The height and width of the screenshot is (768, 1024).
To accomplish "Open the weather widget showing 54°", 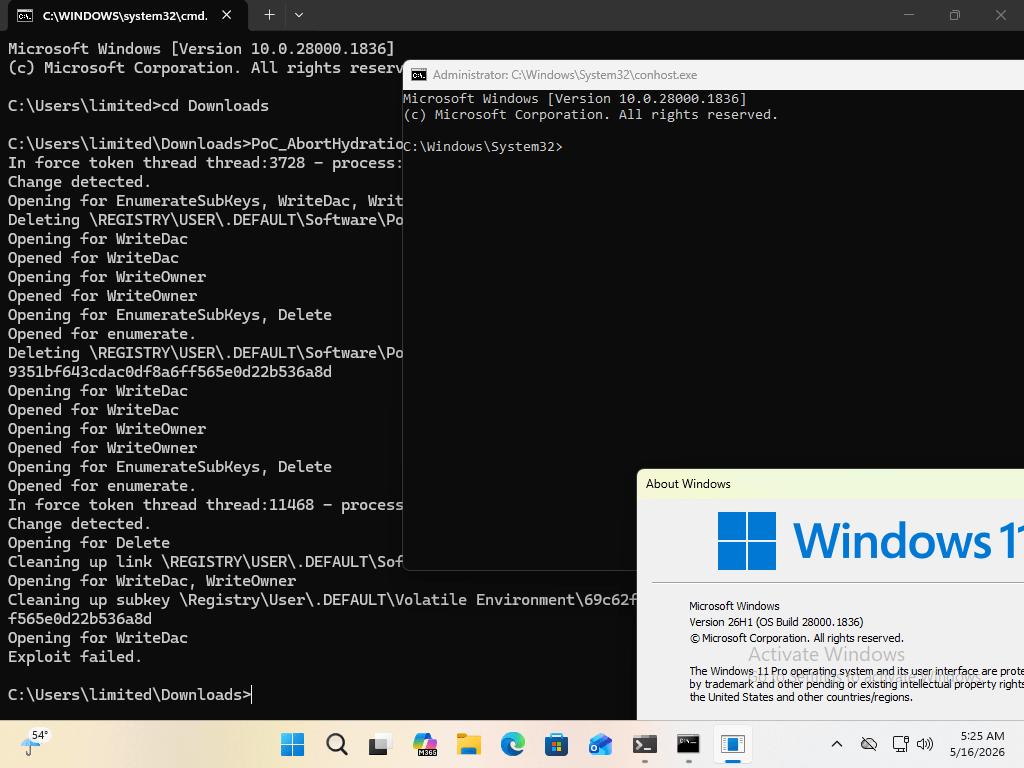I will pos(35,743).
